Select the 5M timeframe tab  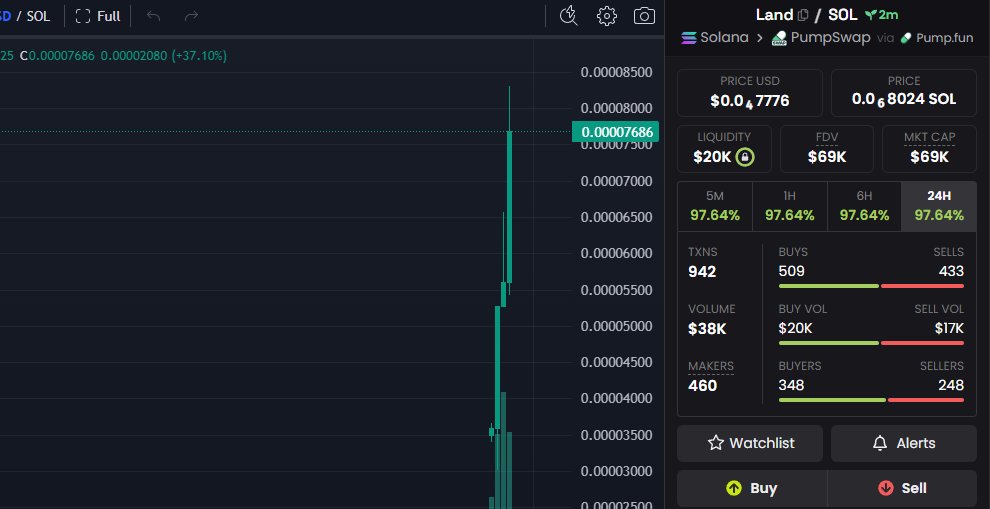point(715,207)
